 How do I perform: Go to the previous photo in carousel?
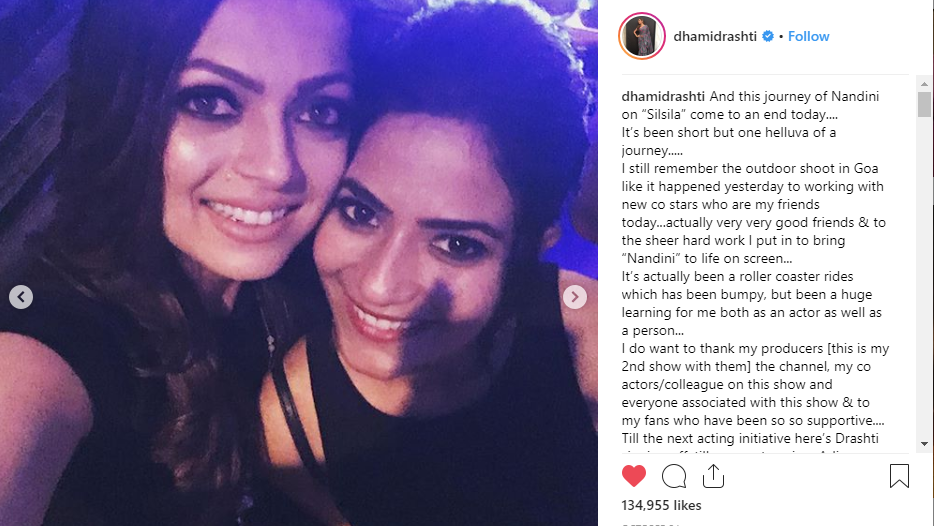coord(21,297)
